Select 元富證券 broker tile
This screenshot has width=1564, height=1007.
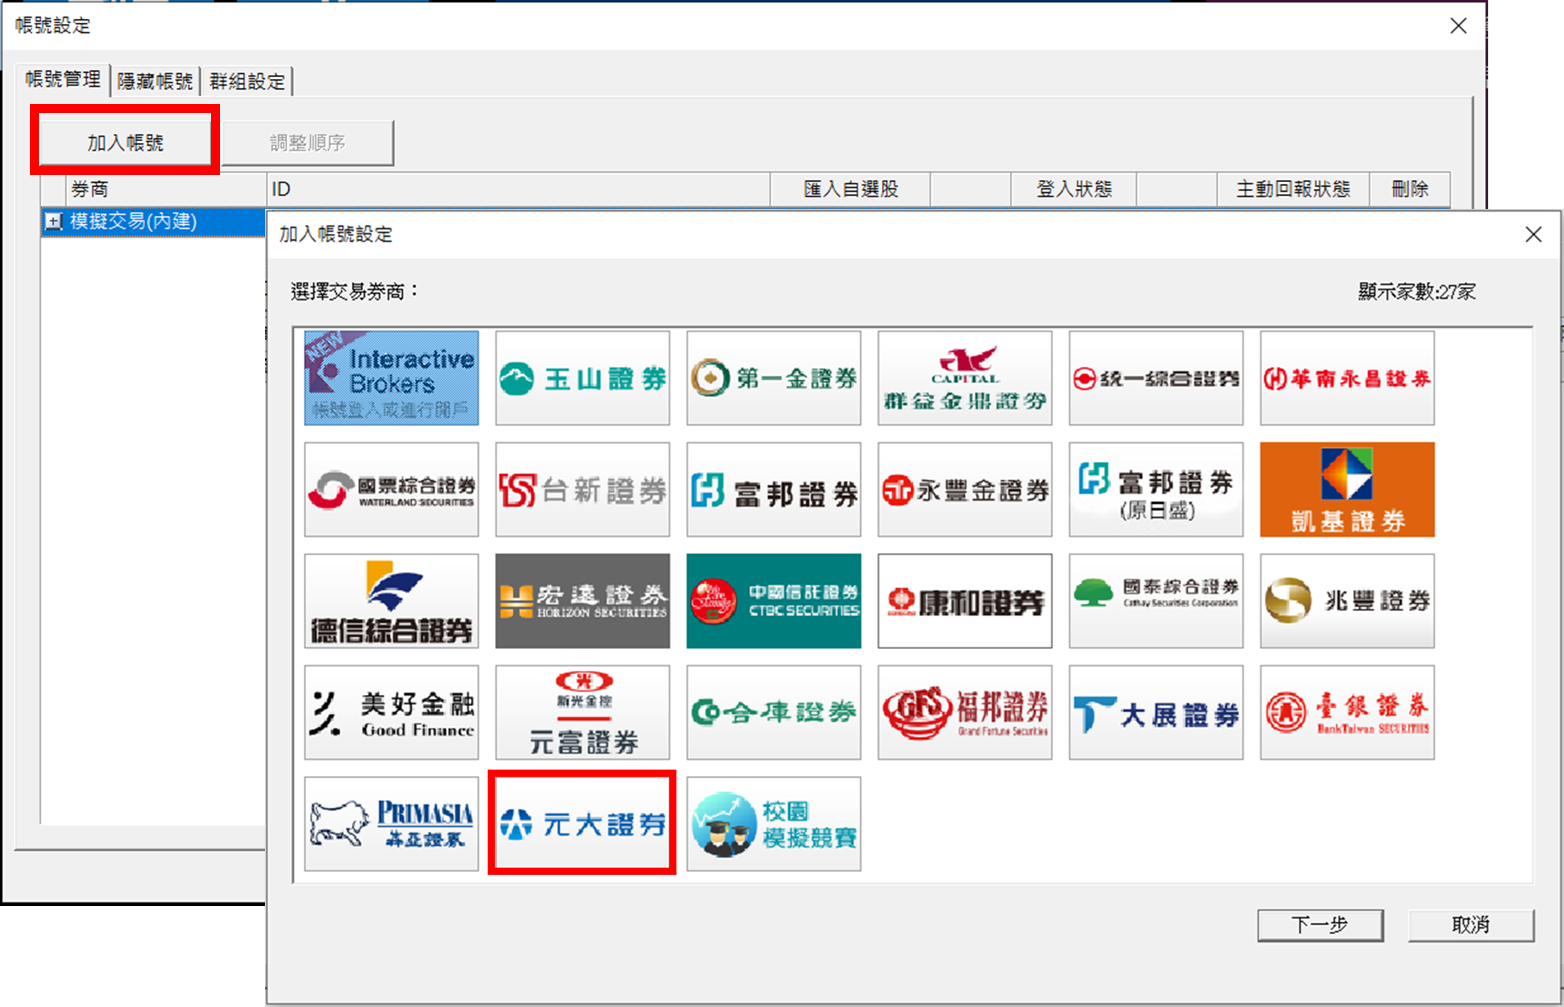tap(582, 713)
